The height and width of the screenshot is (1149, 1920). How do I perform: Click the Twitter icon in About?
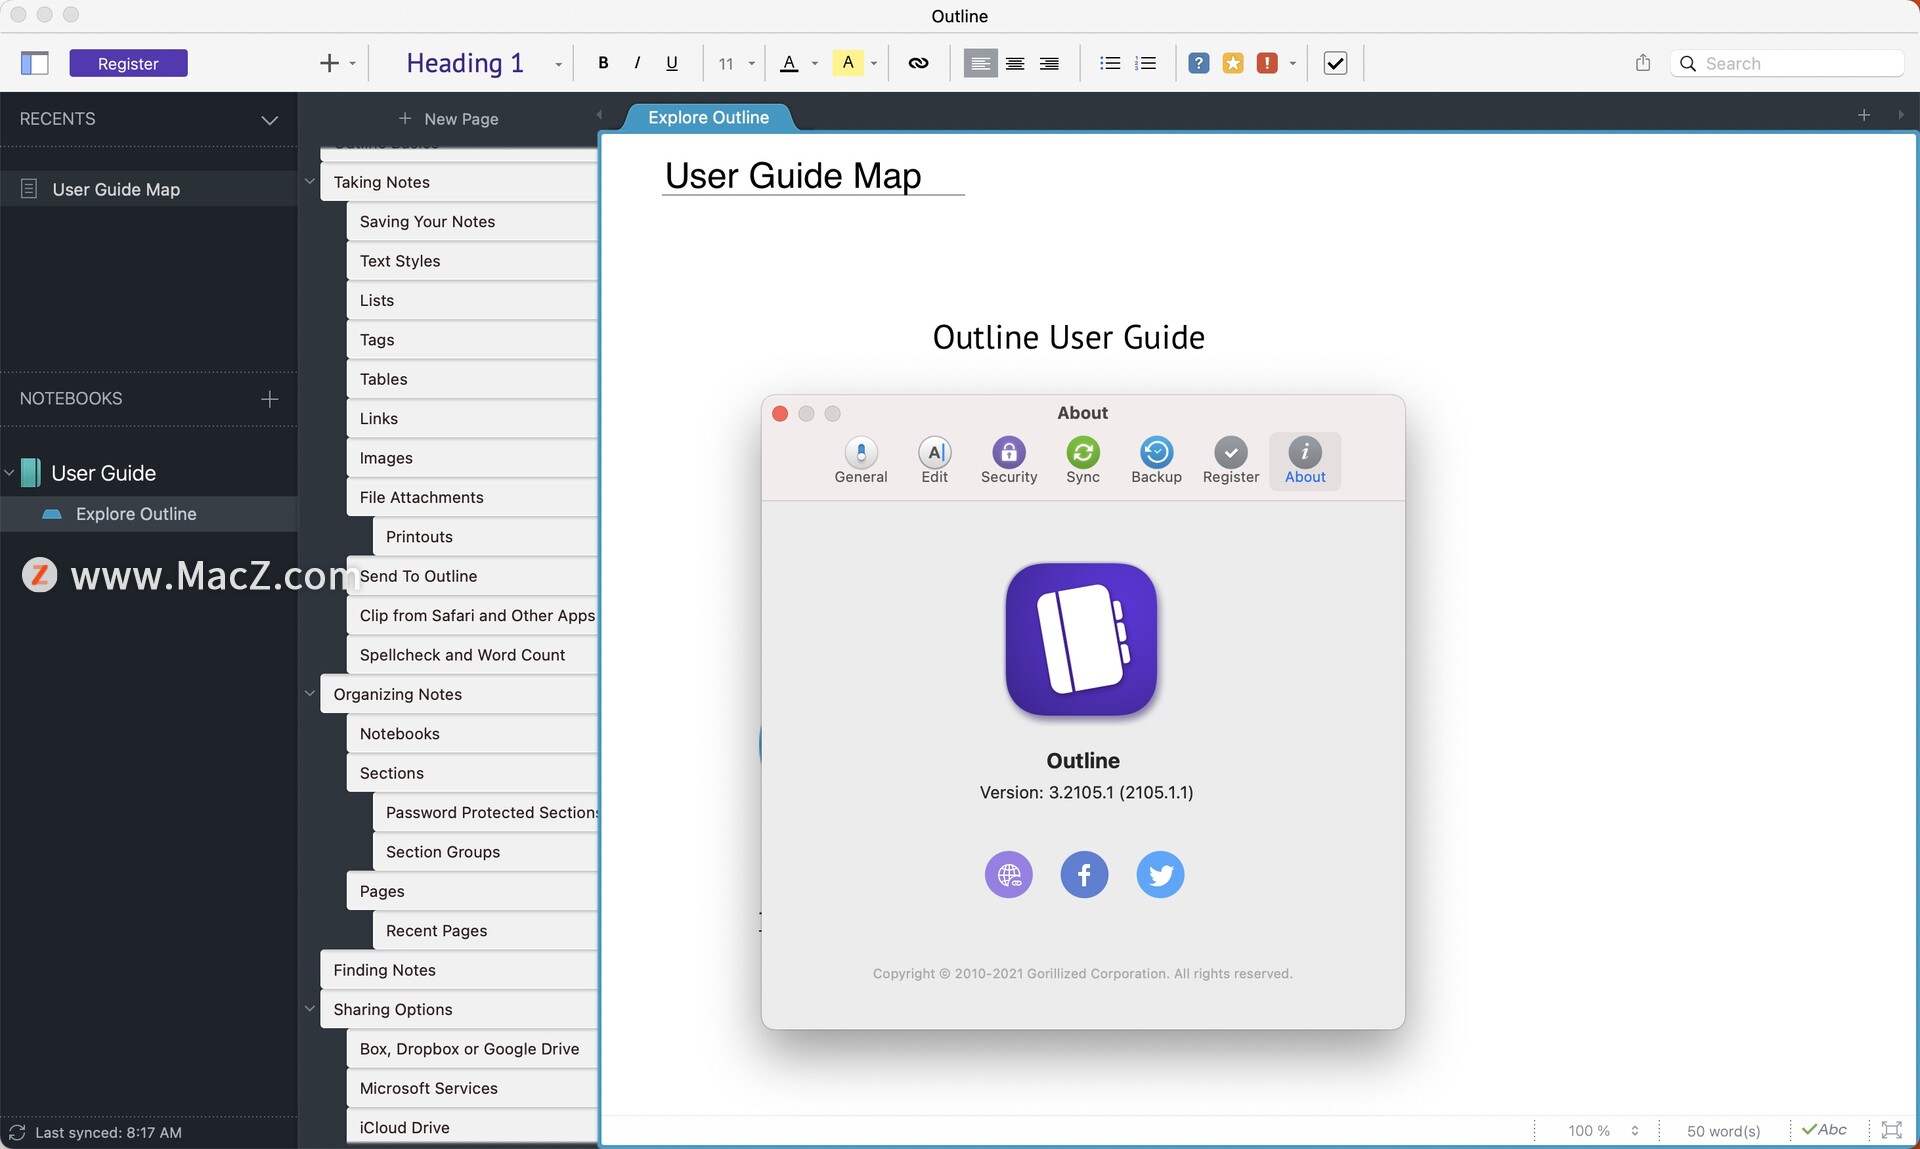tap(1160, 875)
